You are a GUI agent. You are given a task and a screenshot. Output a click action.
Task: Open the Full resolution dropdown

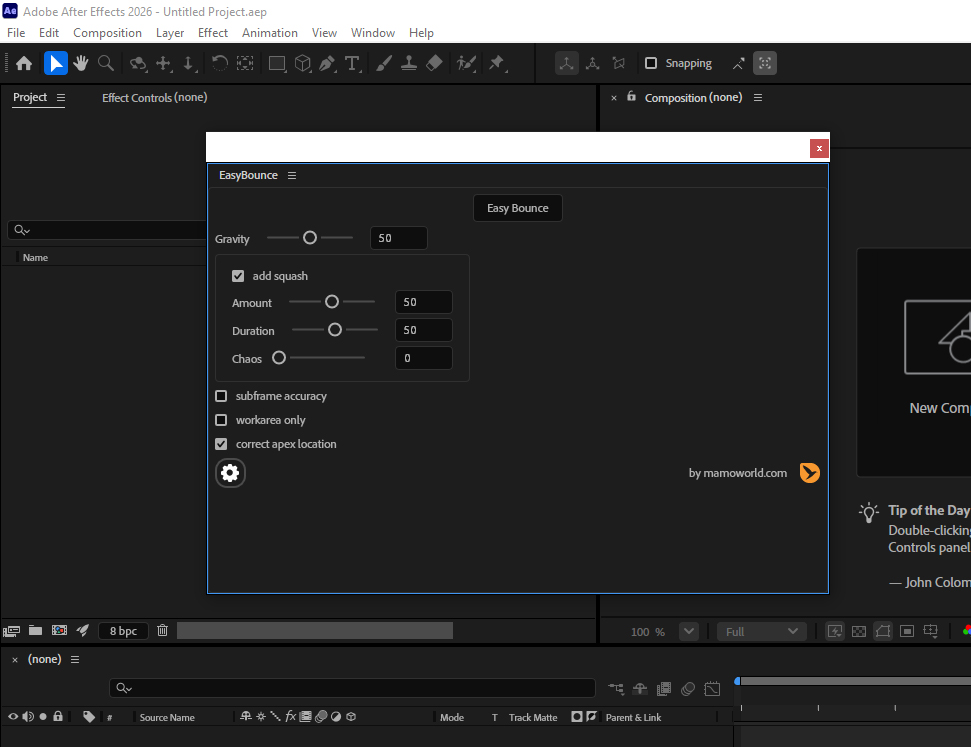(x=762, y=631)
